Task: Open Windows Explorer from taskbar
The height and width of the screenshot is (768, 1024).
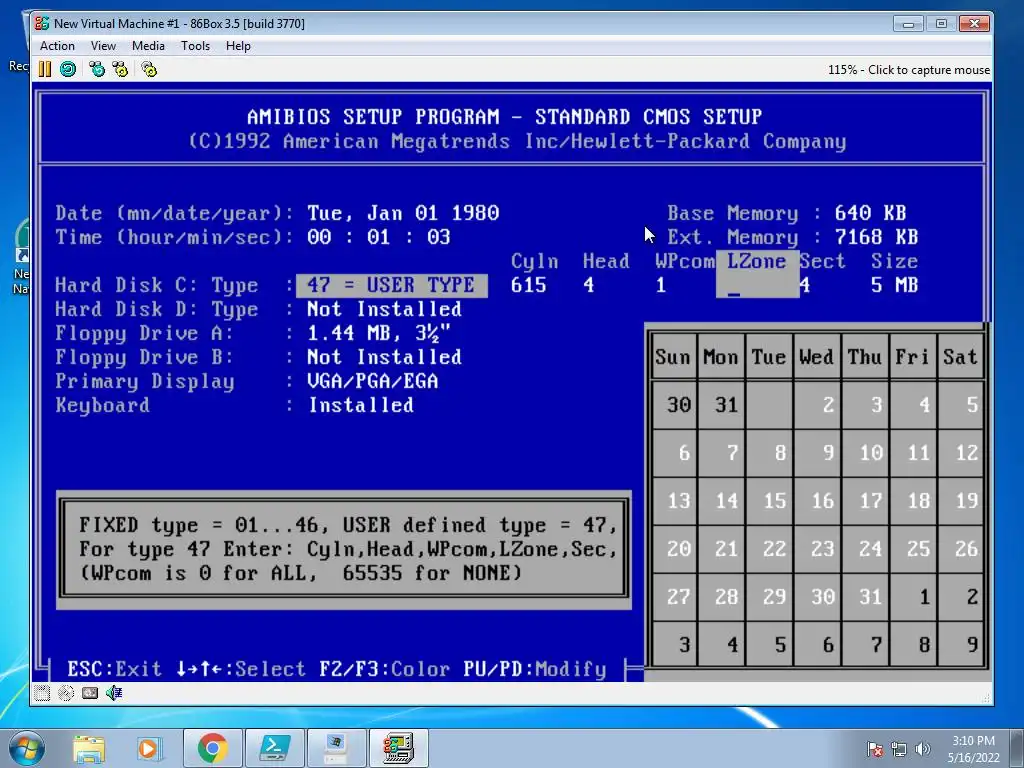Action: [89, 749]
